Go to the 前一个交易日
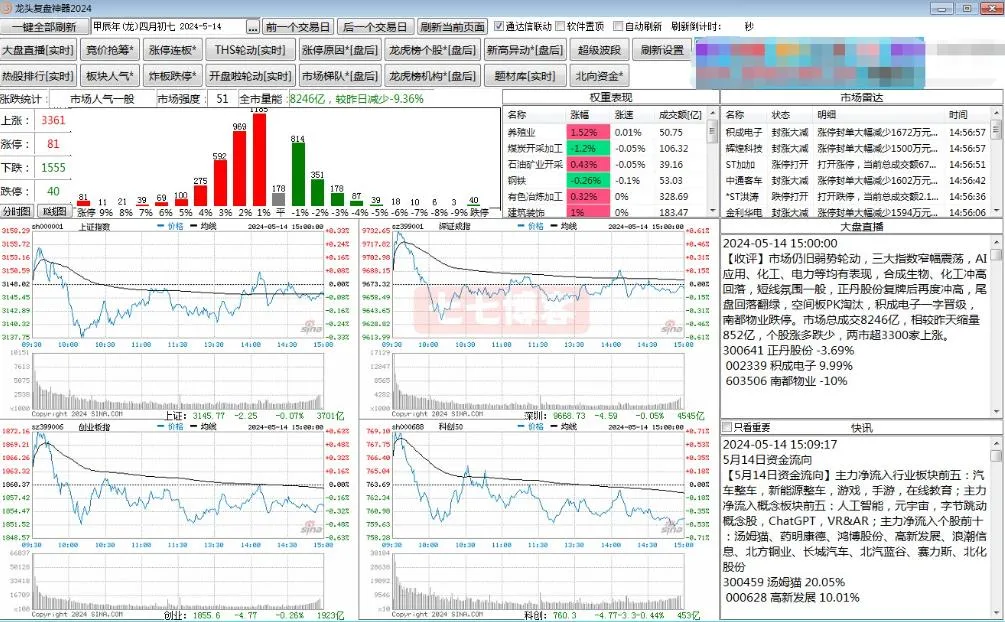Image resolution: width=1005 pixels, height=622 pixels. pyautogui.click(x=296, y=27)
